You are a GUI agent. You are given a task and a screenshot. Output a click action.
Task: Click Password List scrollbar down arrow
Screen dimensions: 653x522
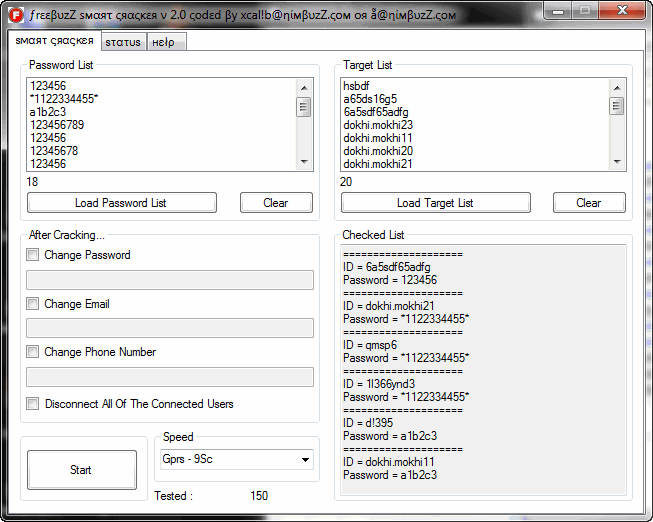point(304,162)
